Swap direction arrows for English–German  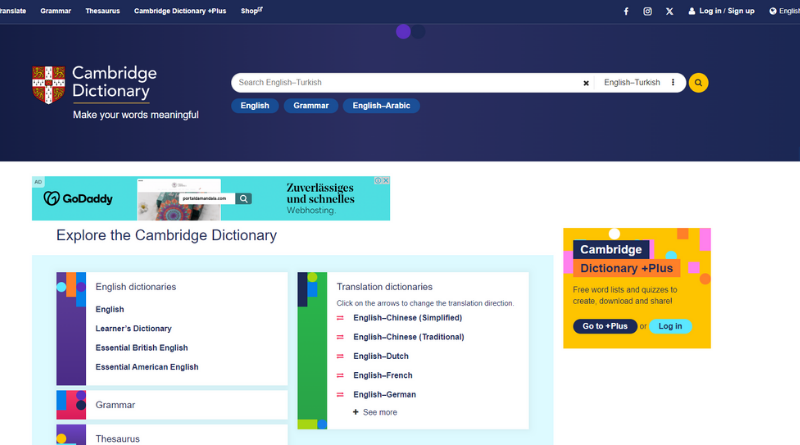340,394
